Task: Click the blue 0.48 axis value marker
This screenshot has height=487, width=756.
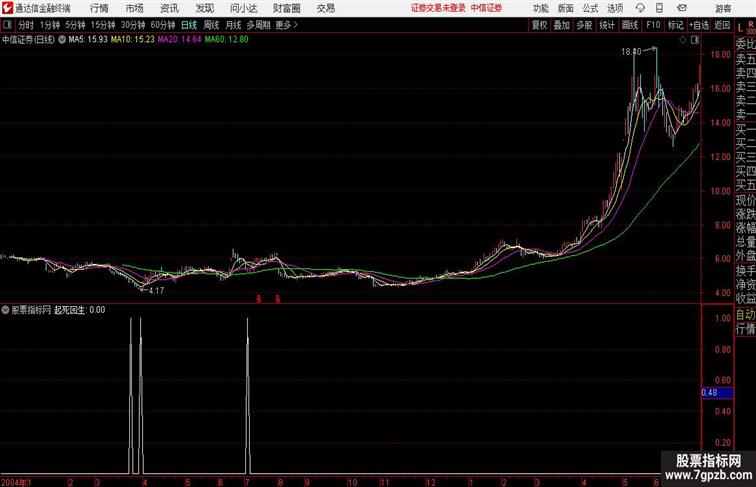Action: 717,392
